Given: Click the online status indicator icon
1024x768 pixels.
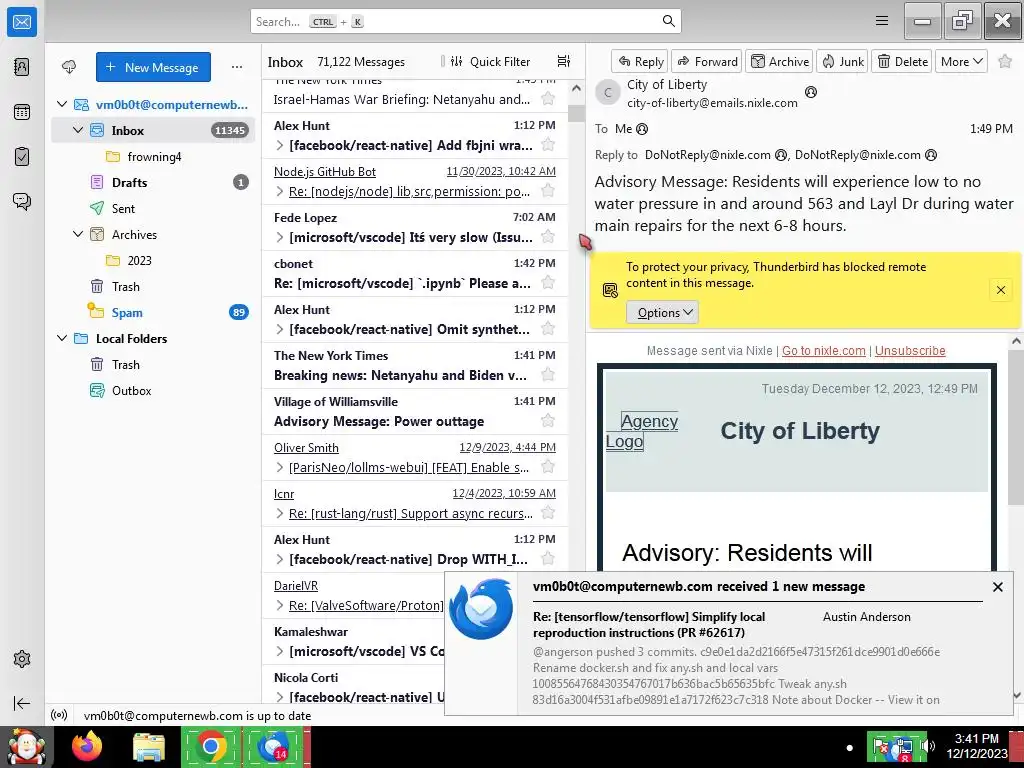Looking at the screenshot, I should 59,715.
